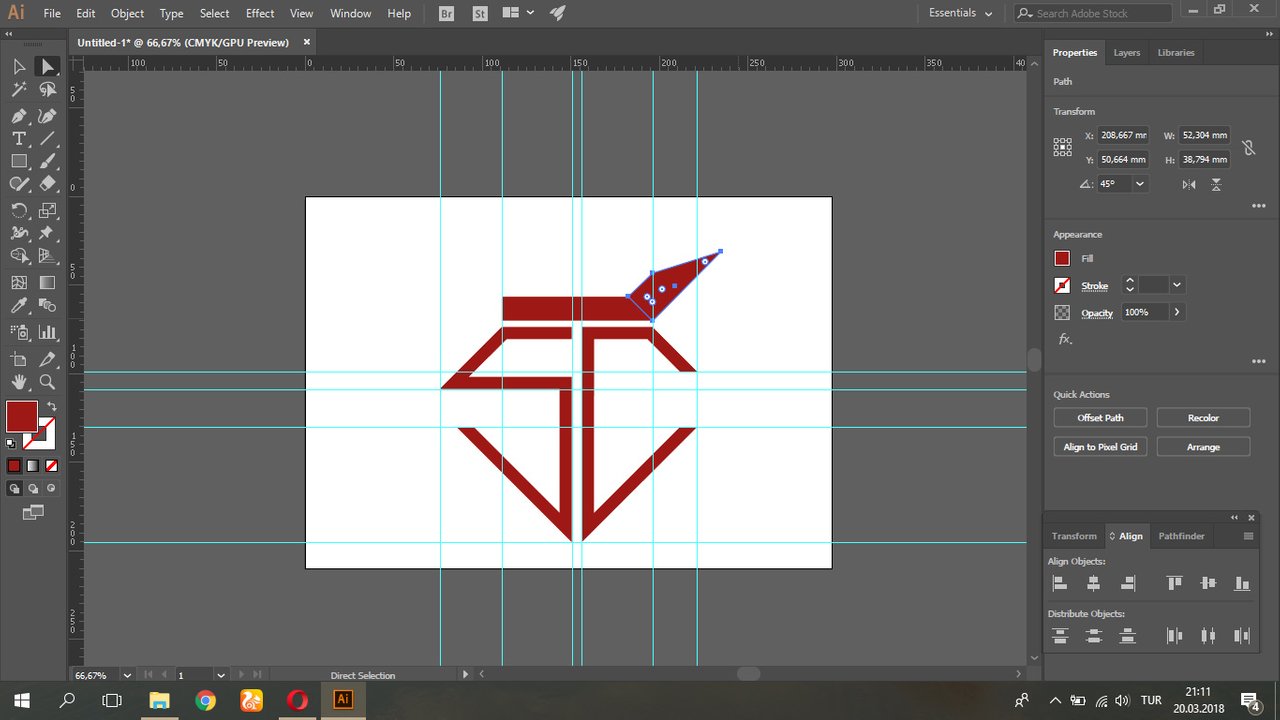Reset to default fill and stroke
Viewport: 1280px width, 720px height.
click(x=10, y=443)
